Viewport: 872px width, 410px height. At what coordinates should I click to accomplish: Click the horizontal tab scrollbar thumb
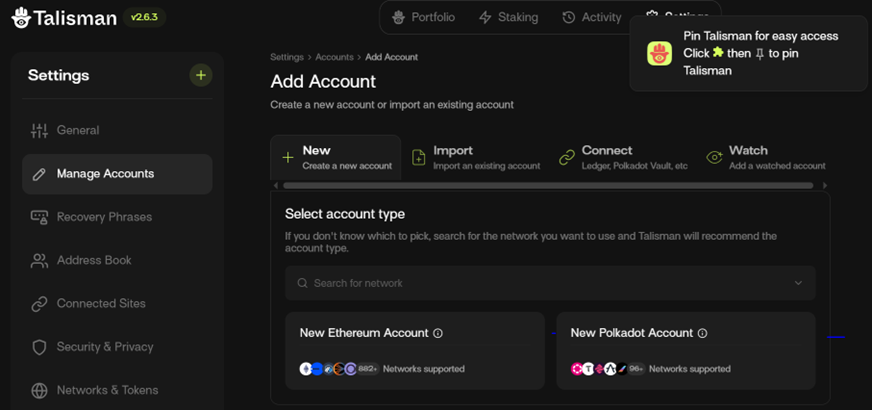click(x=548, y=185)
